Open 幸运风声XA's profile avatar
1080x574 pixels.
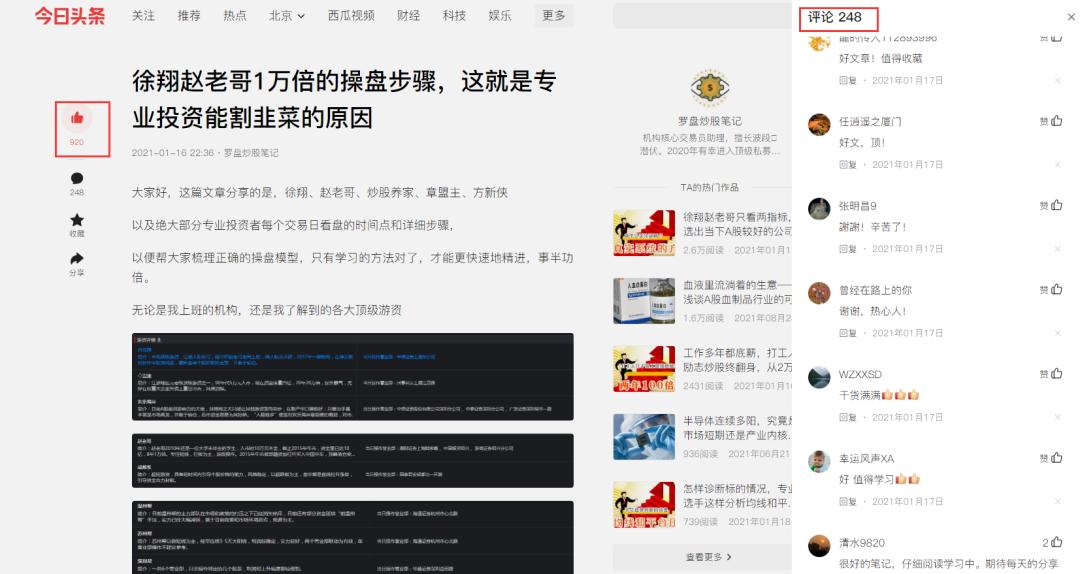point(819,461)
